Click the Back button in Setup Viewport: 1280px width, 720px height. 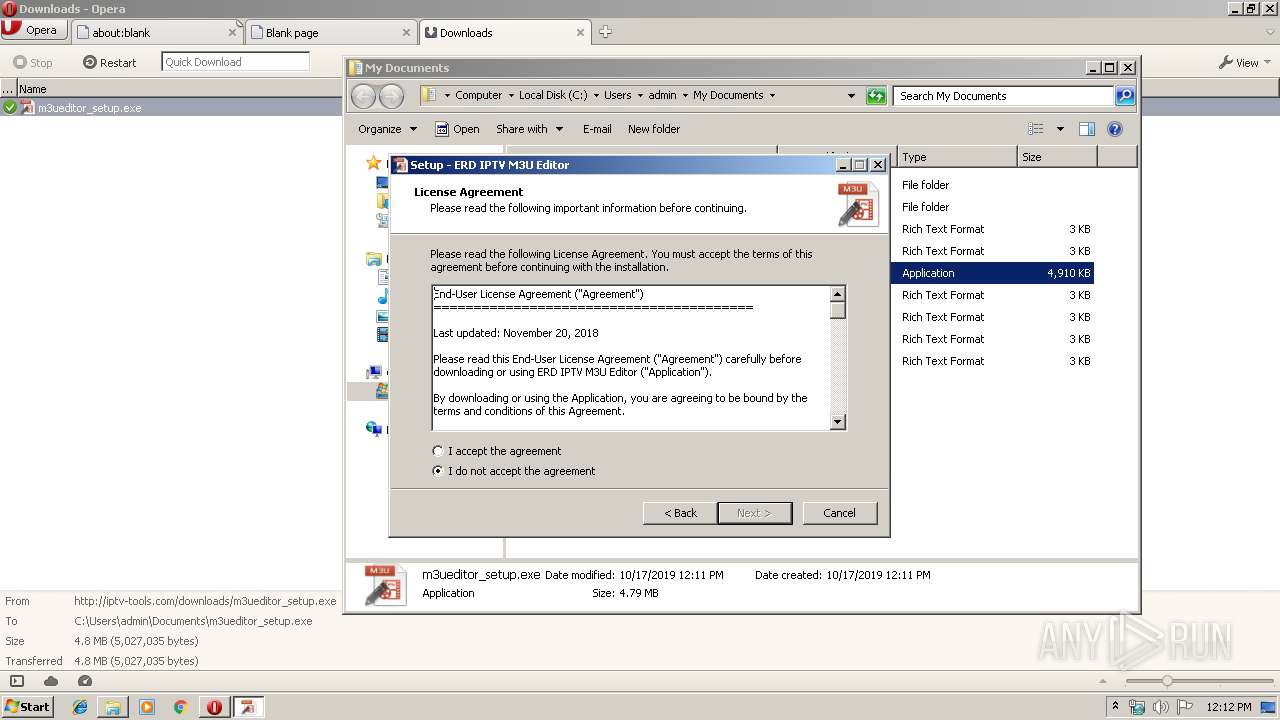[680, 513]
